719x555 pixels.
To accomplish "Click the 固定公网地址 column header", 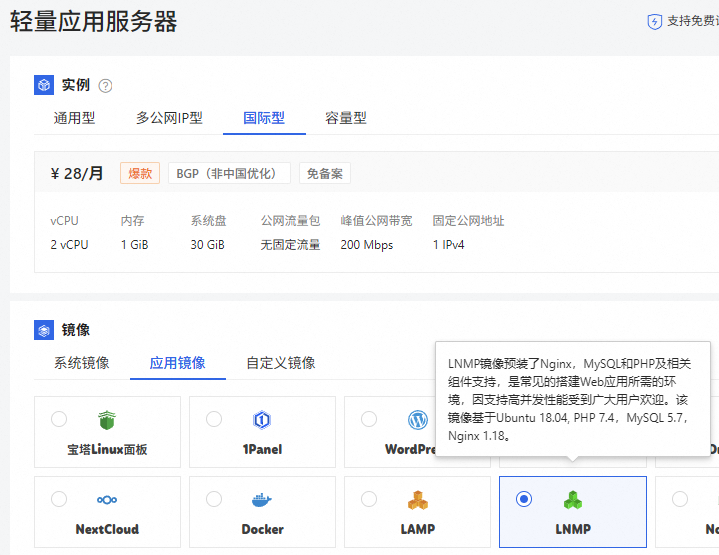I will pyautogui.click(x=468, y=221).
